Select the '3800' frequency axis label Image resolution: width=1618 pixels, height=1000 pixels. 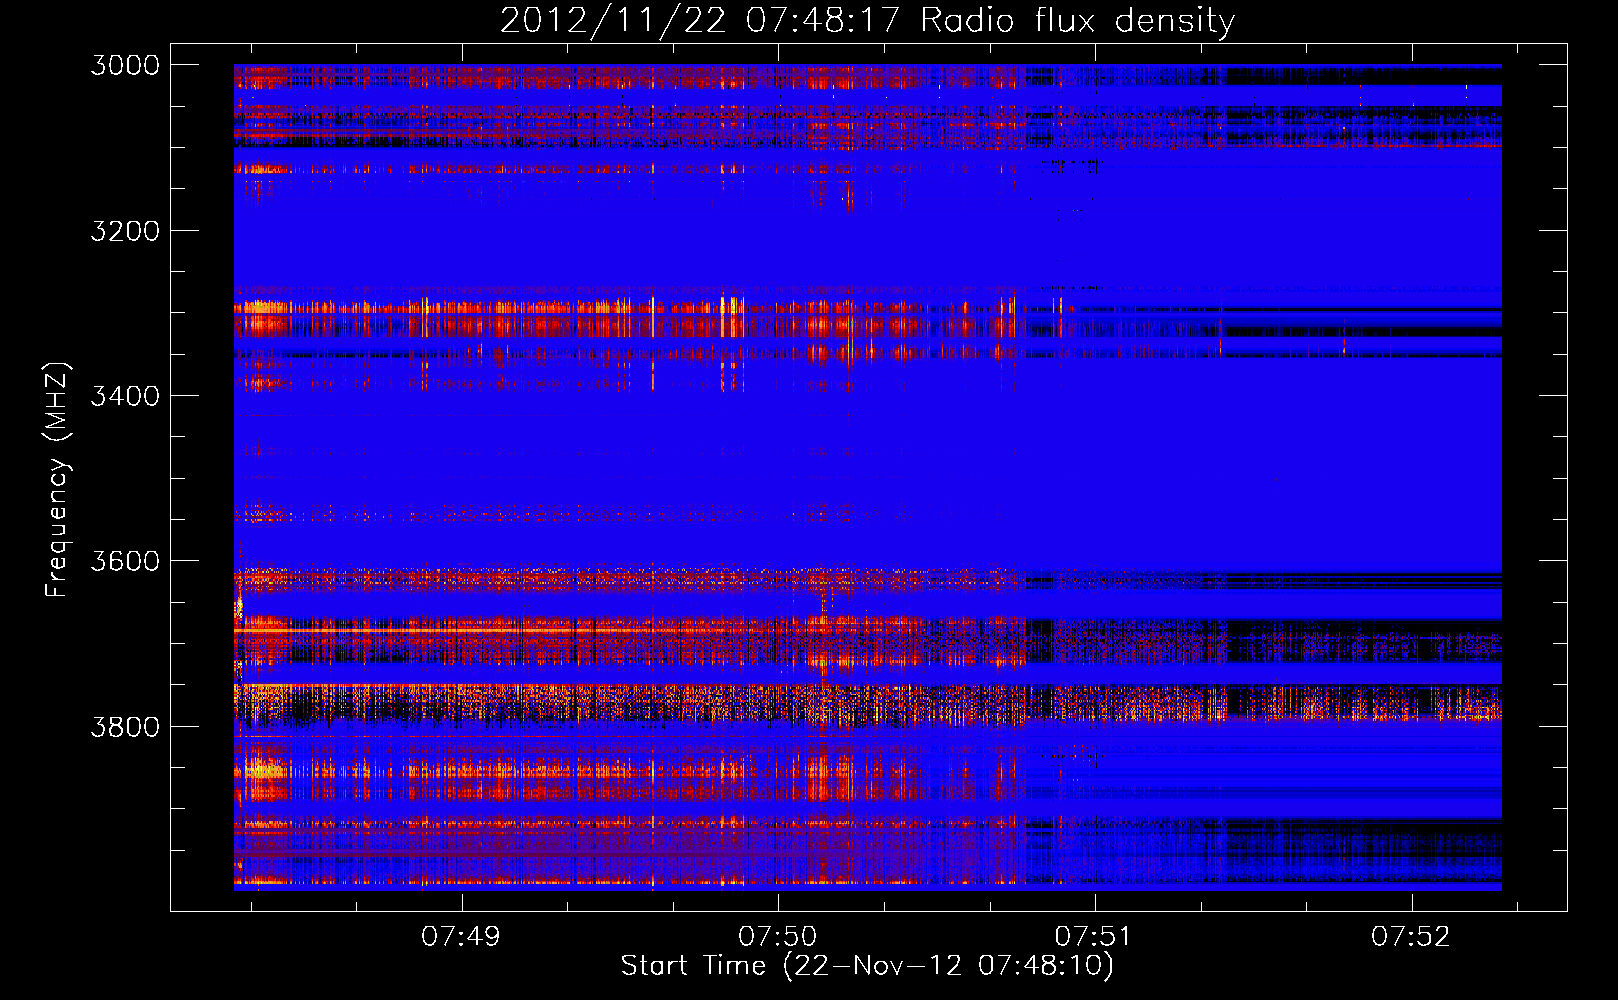[125, 727]
